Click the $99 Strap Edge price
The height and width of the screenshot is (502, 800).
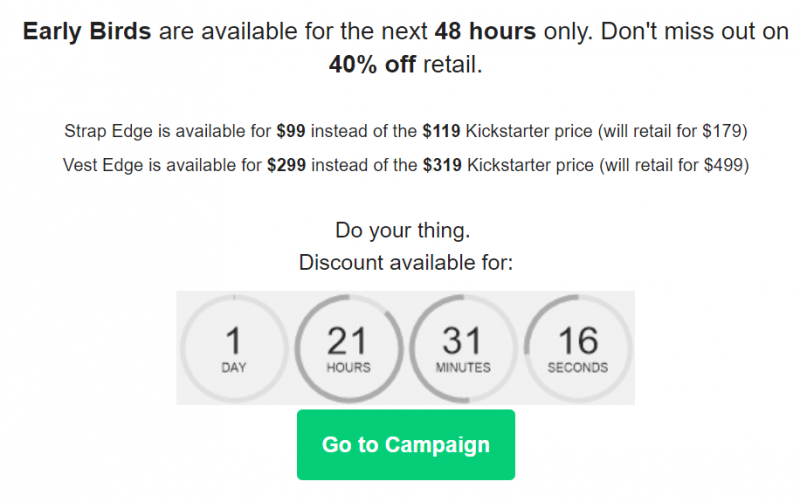tap(291, 131)
